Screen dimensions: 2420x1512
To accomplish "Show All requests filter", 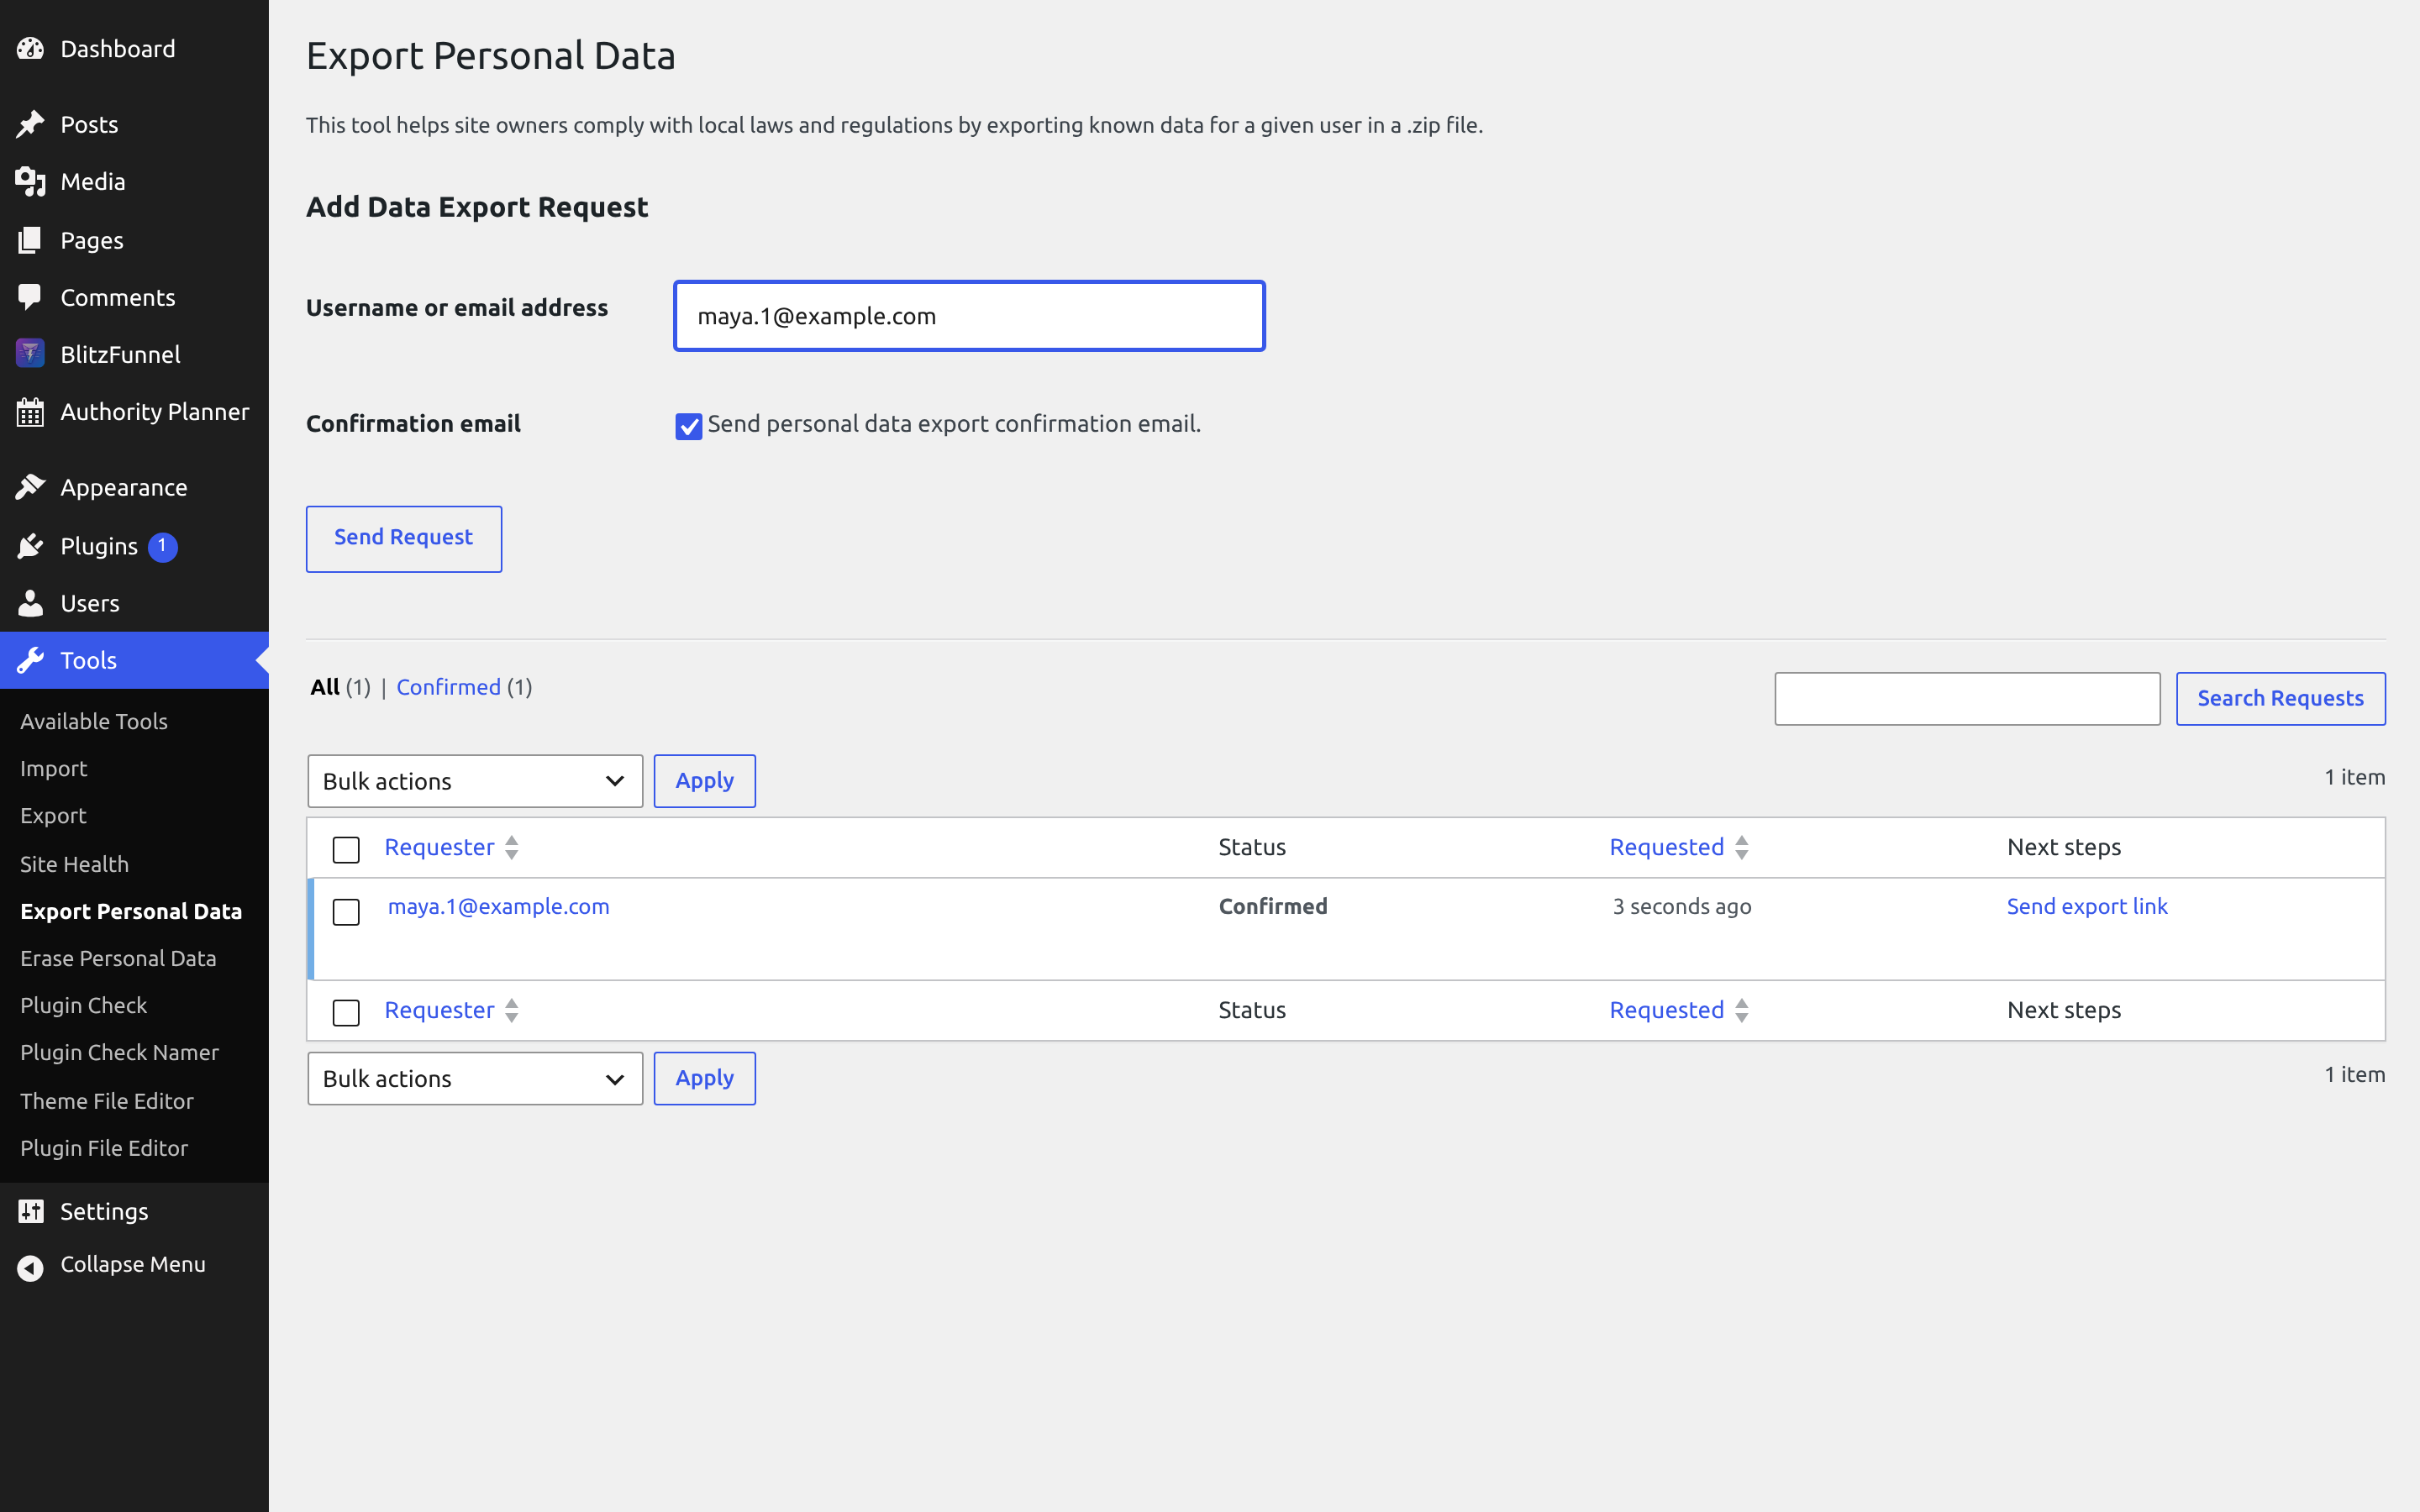I will (325, 687).
